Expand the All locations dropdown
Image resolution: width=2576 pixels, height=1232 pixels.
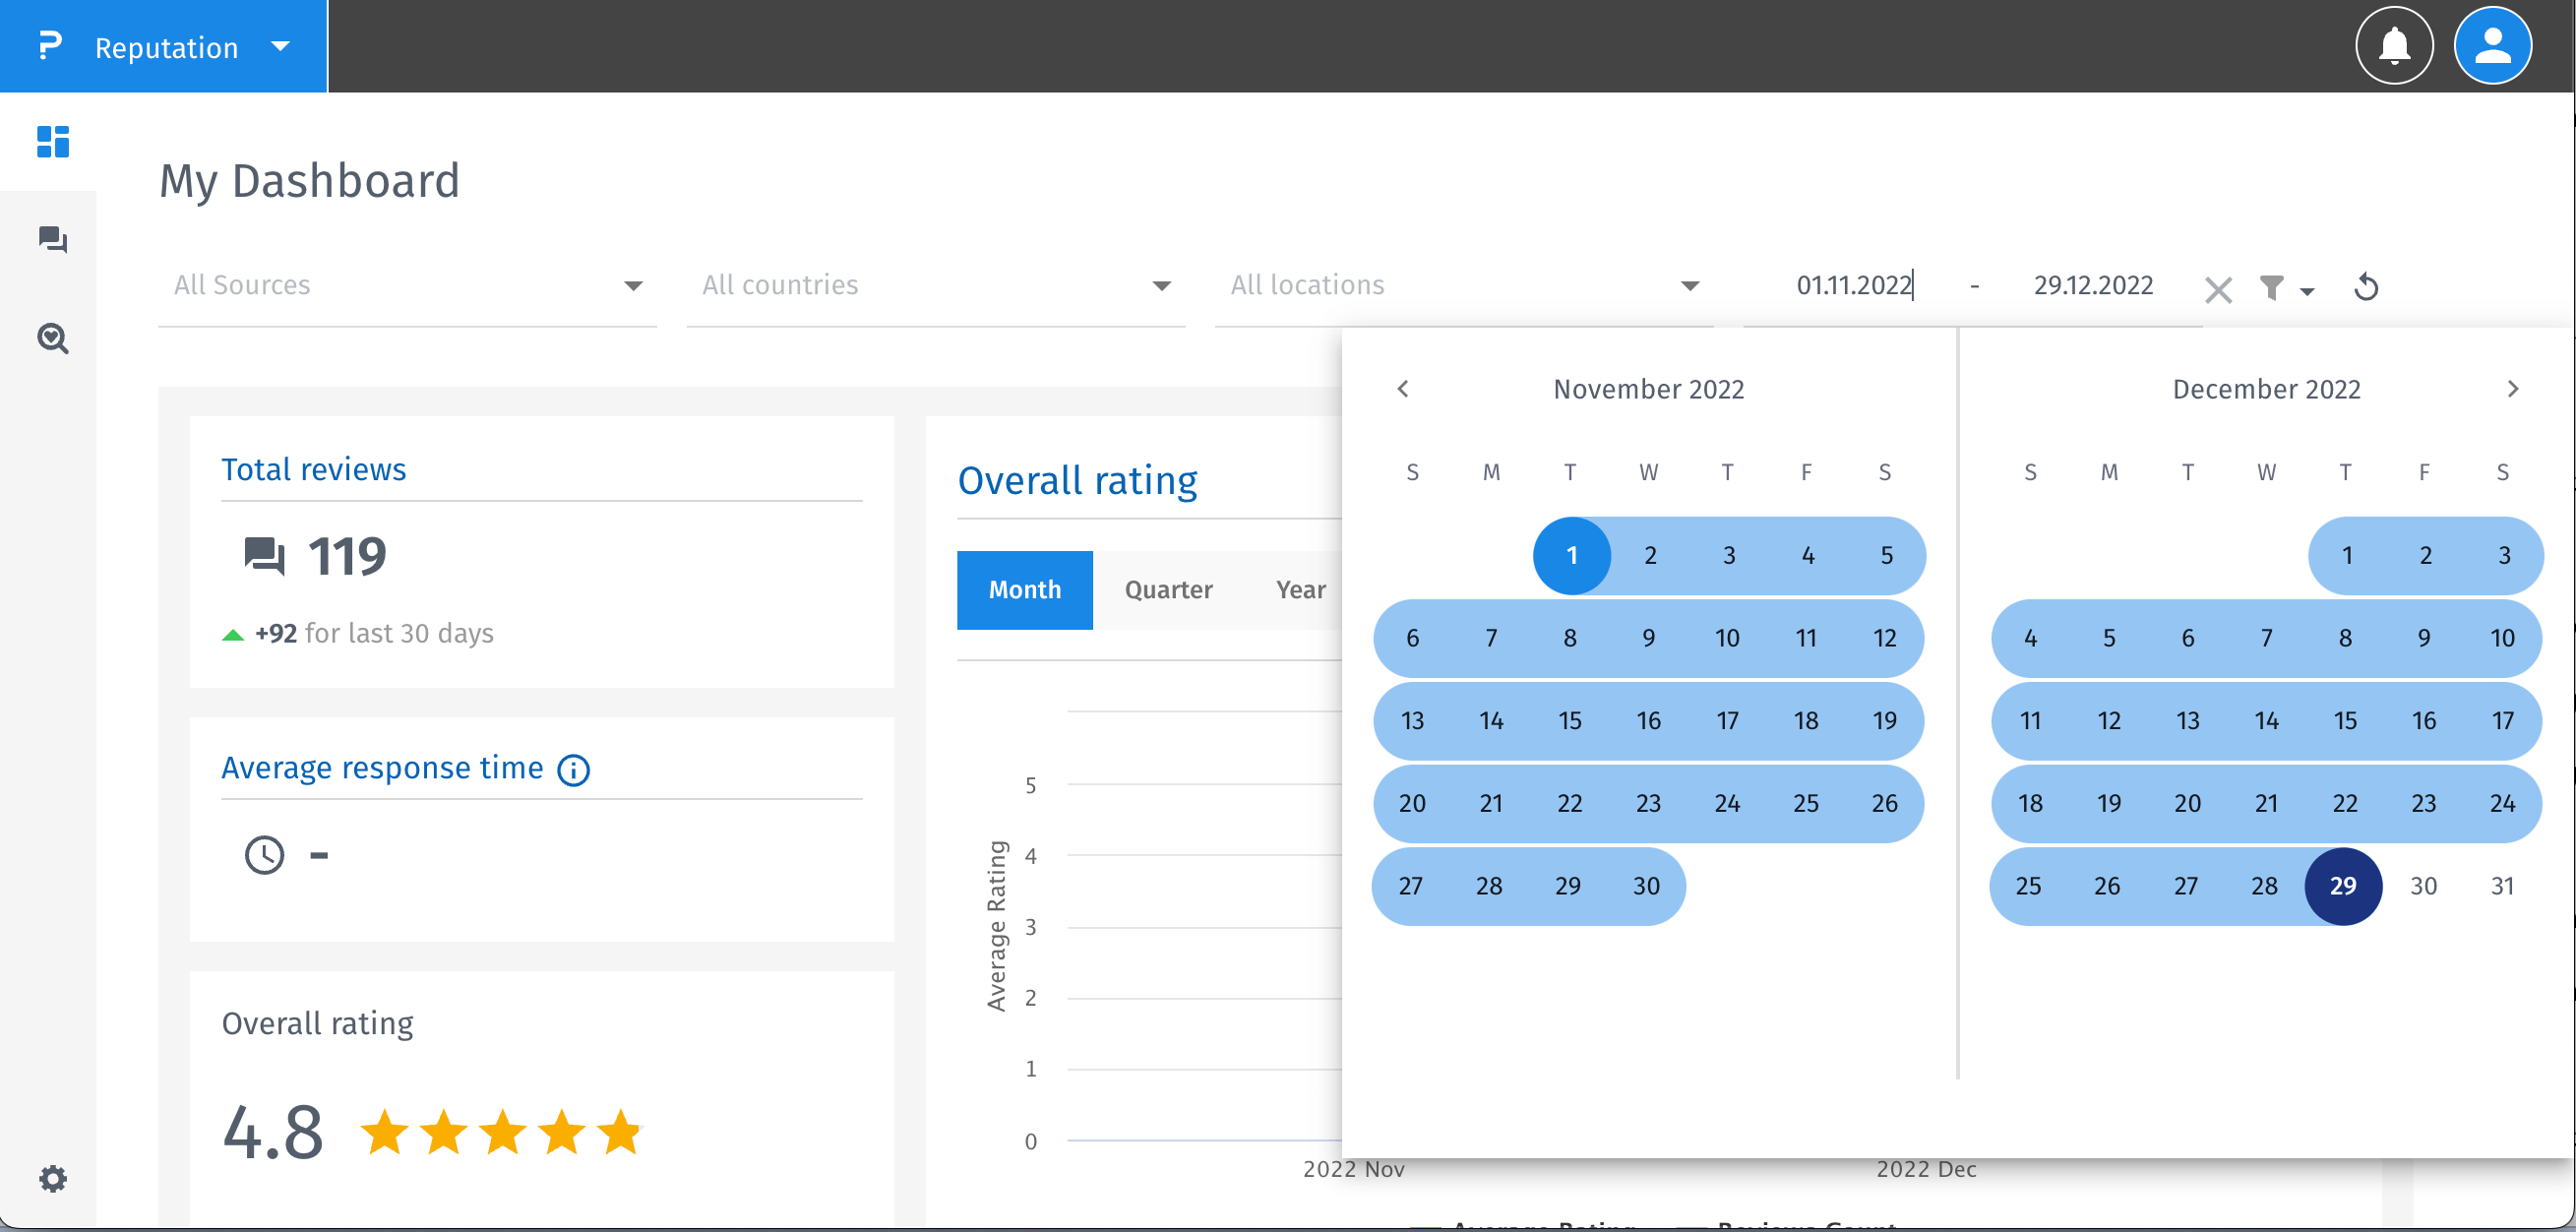[1463, 286]
